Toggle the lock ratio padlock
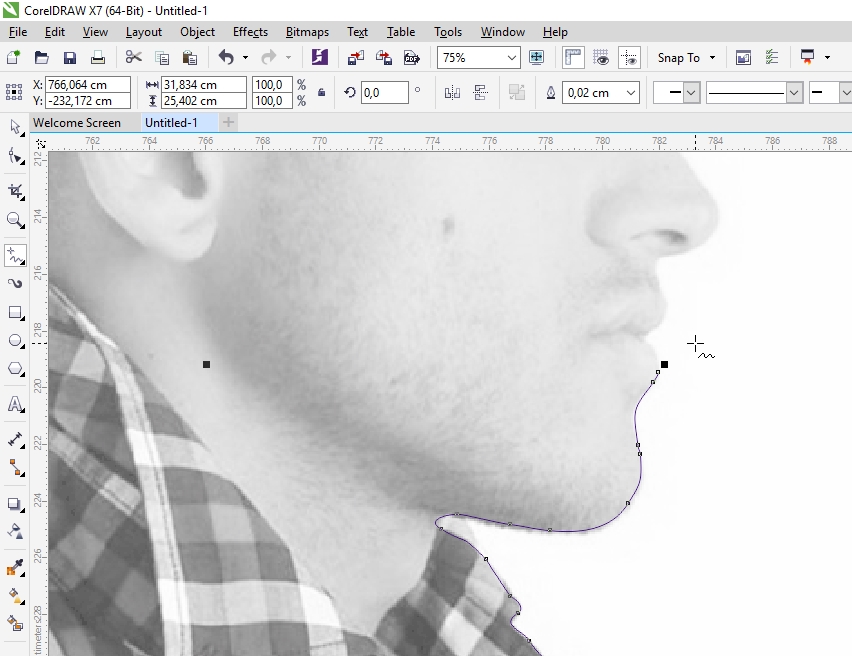852x656 pixels. (321, 93)
